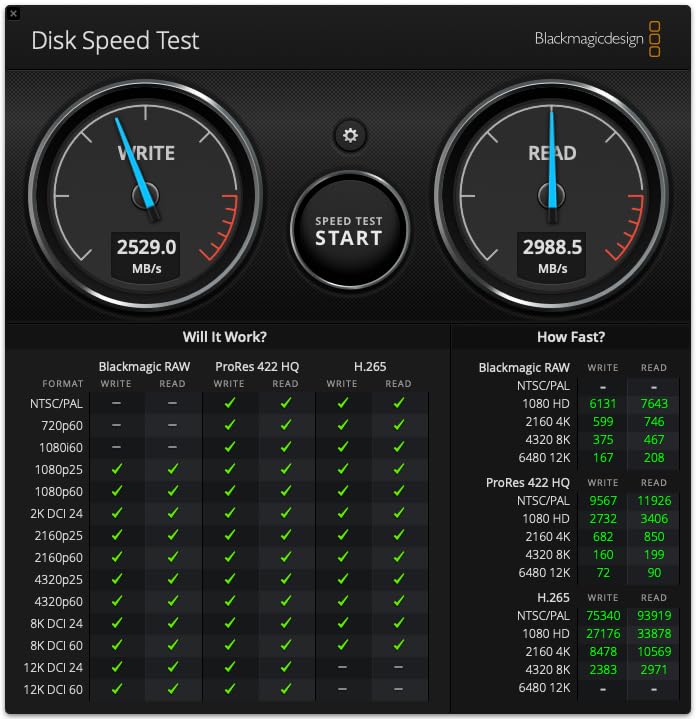
Task: Click the 4320p25 format row label
Action: pyautogui.click(x=59, y=580)
